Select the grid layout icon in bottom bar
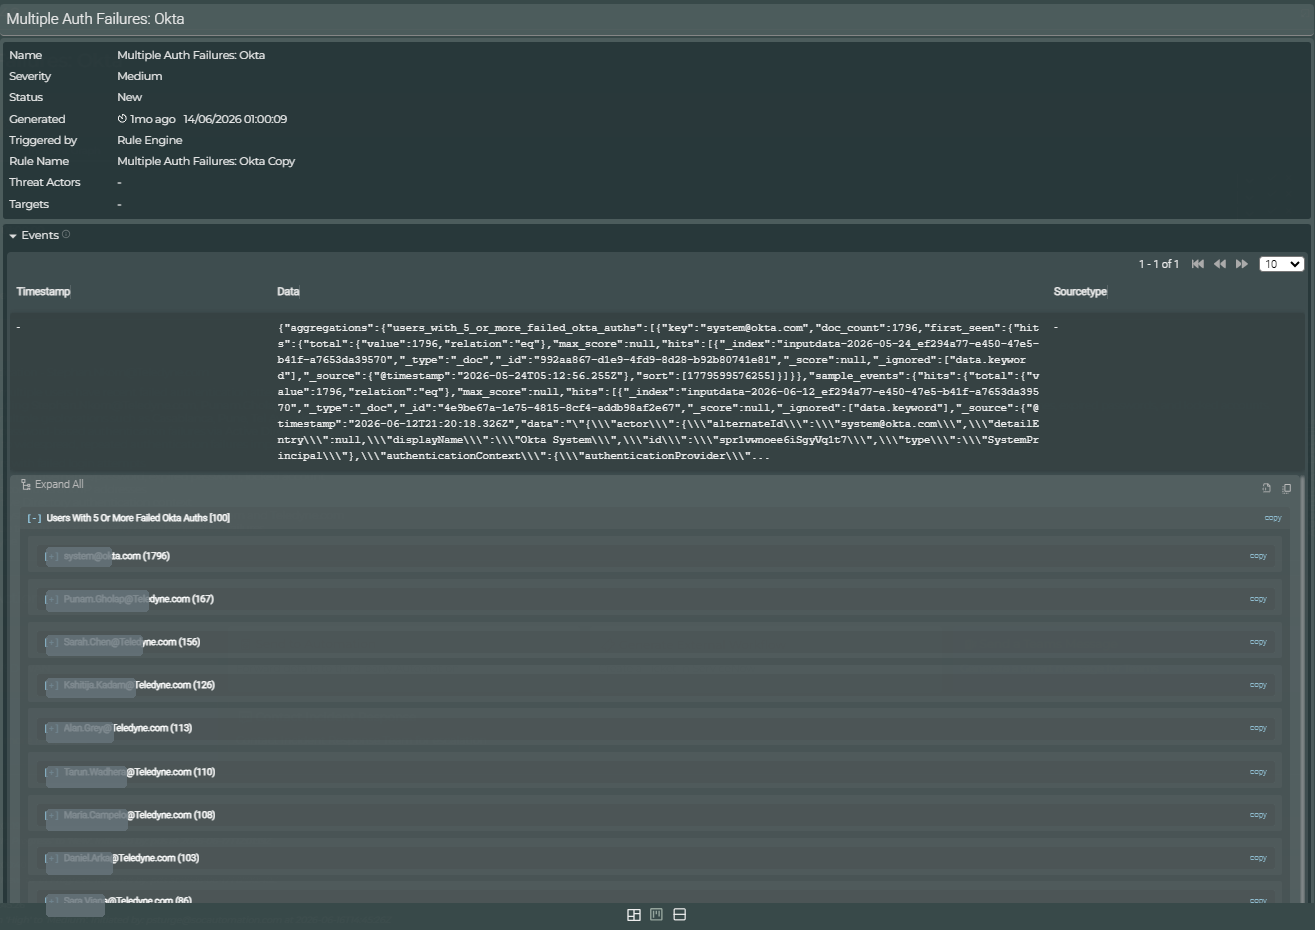The width and height of the screenshot is (1315, 930). click(634, 915)
